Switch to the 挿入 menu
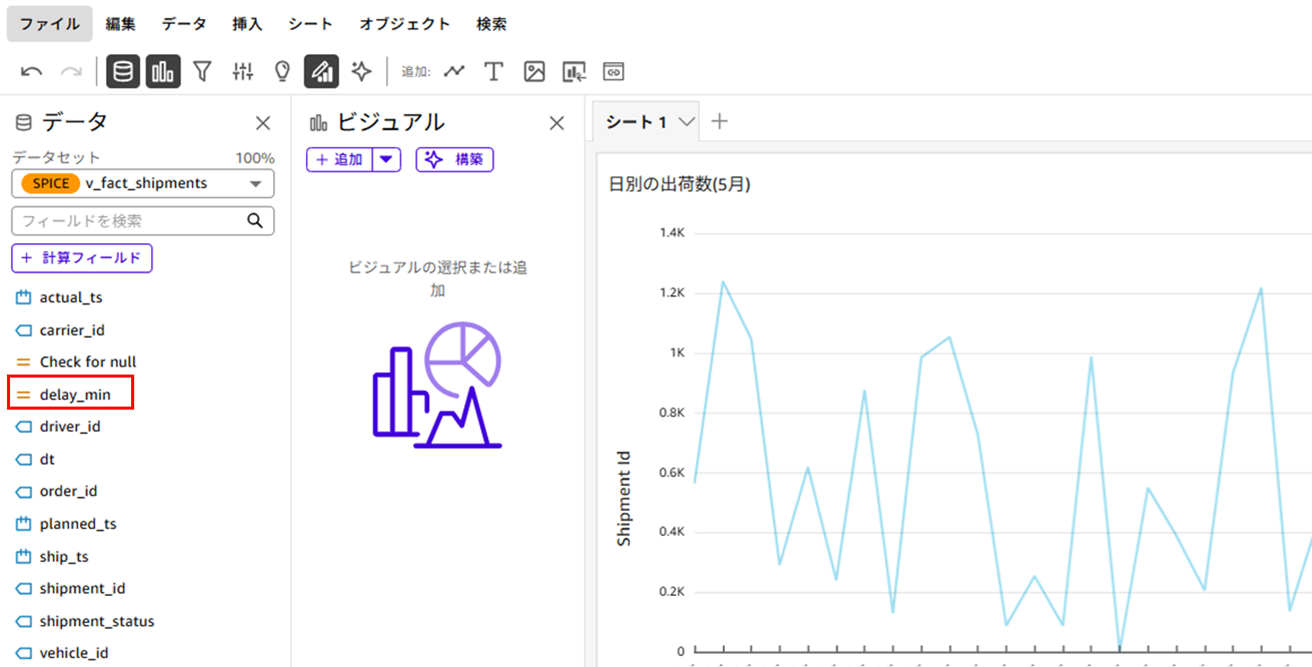Screen dimensions: 1312x667 coord(246,23)
